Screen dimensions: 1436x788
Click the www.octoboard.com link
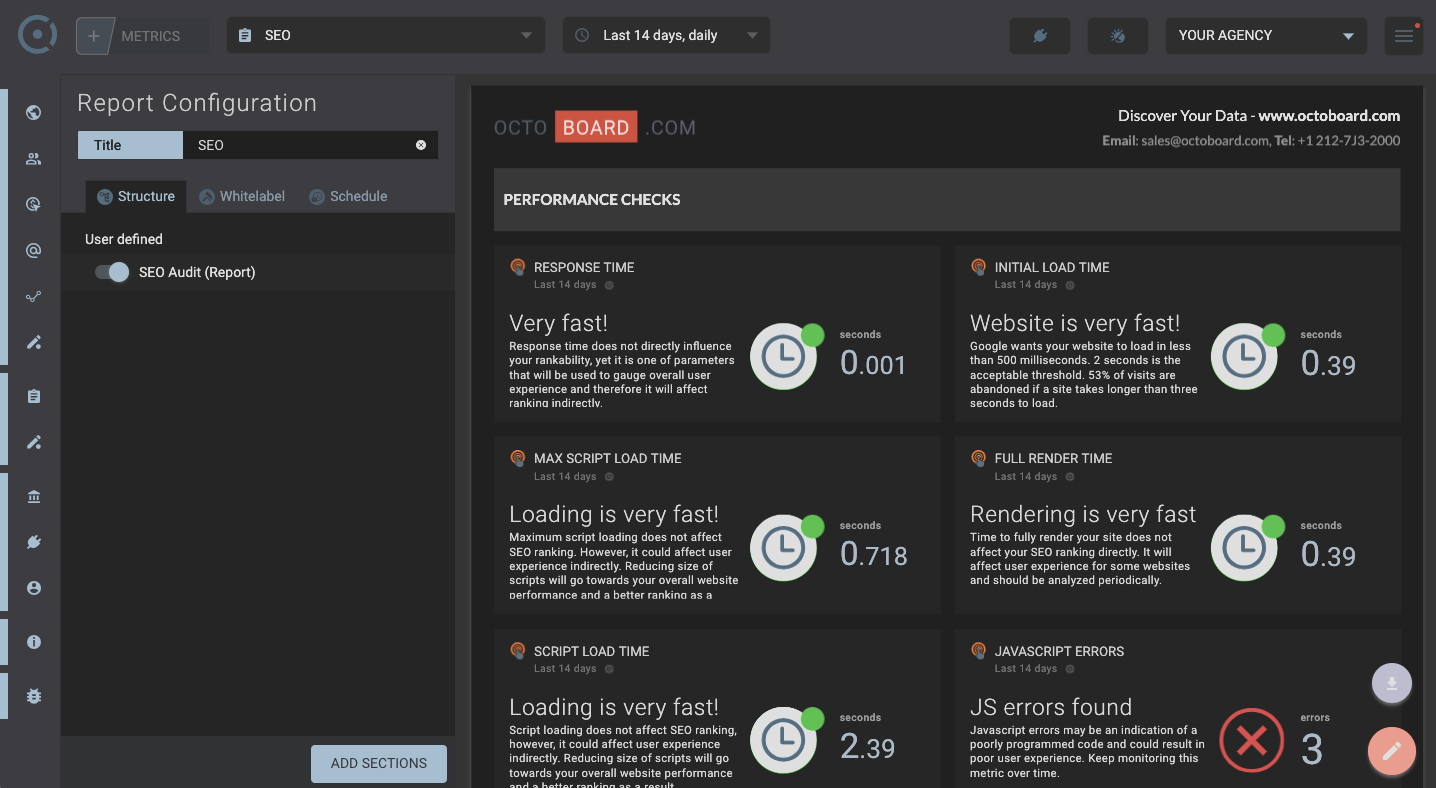1329,116
